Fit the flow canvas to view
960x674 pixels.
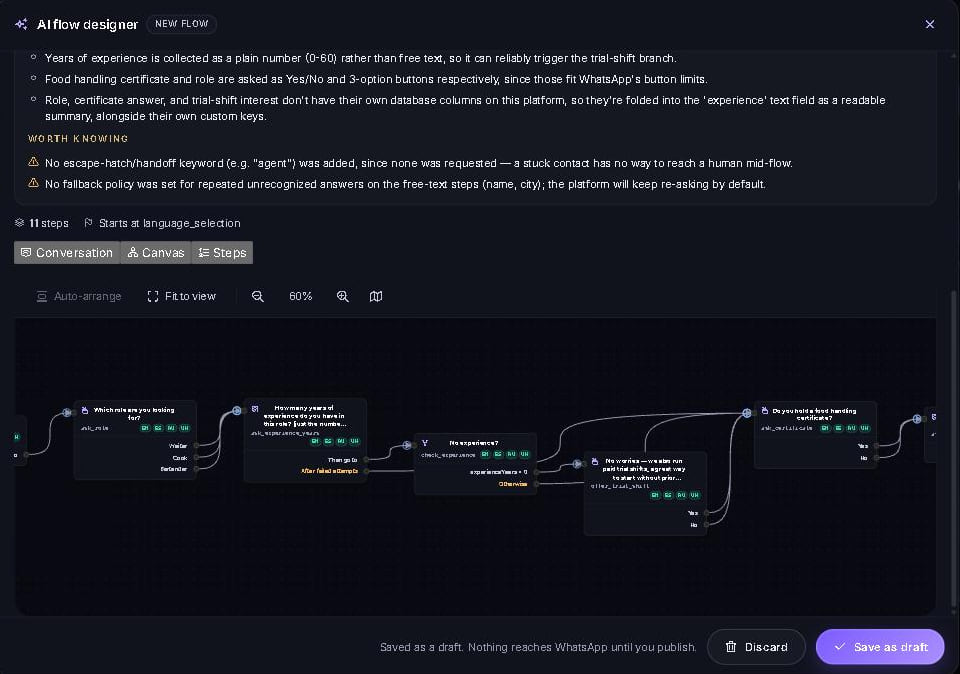pyautogui.click(x=182, y=296)
